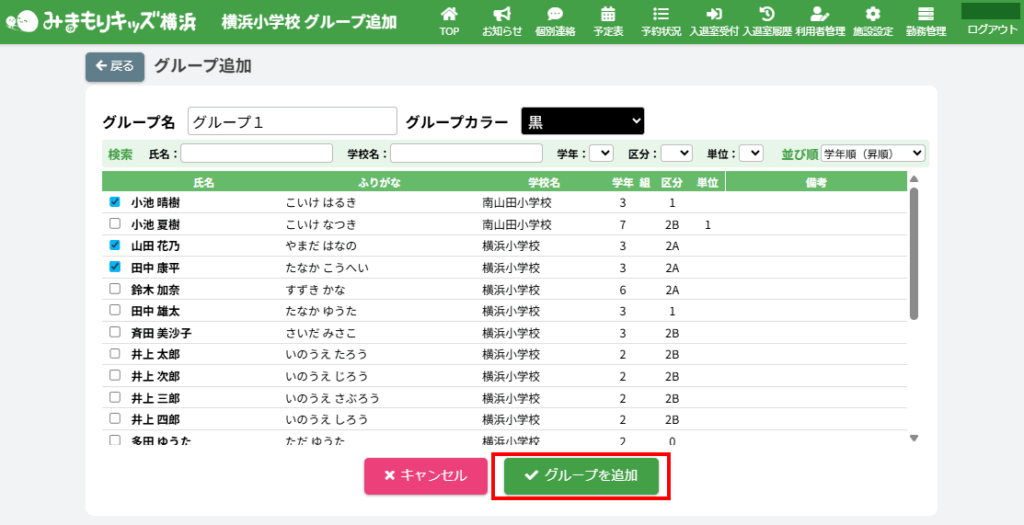The width and height of the screenshot is (1024, 525).
Task: Click ログアウト in the header
Action: tap(992, 29)
